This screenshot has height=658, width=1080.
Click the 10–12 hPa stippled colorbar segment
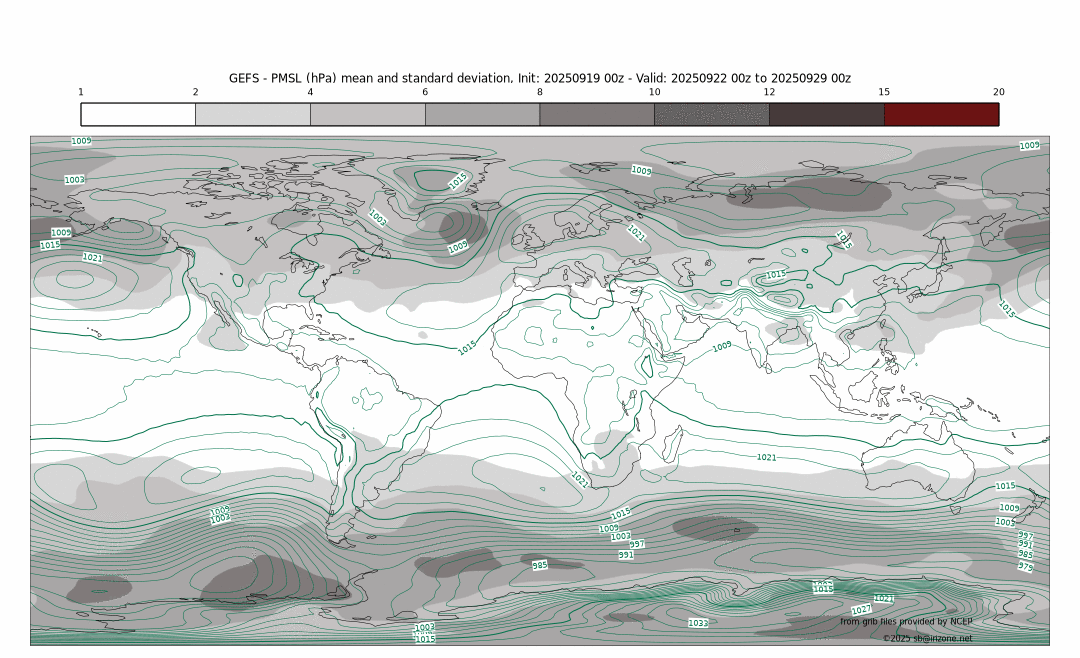712,114
